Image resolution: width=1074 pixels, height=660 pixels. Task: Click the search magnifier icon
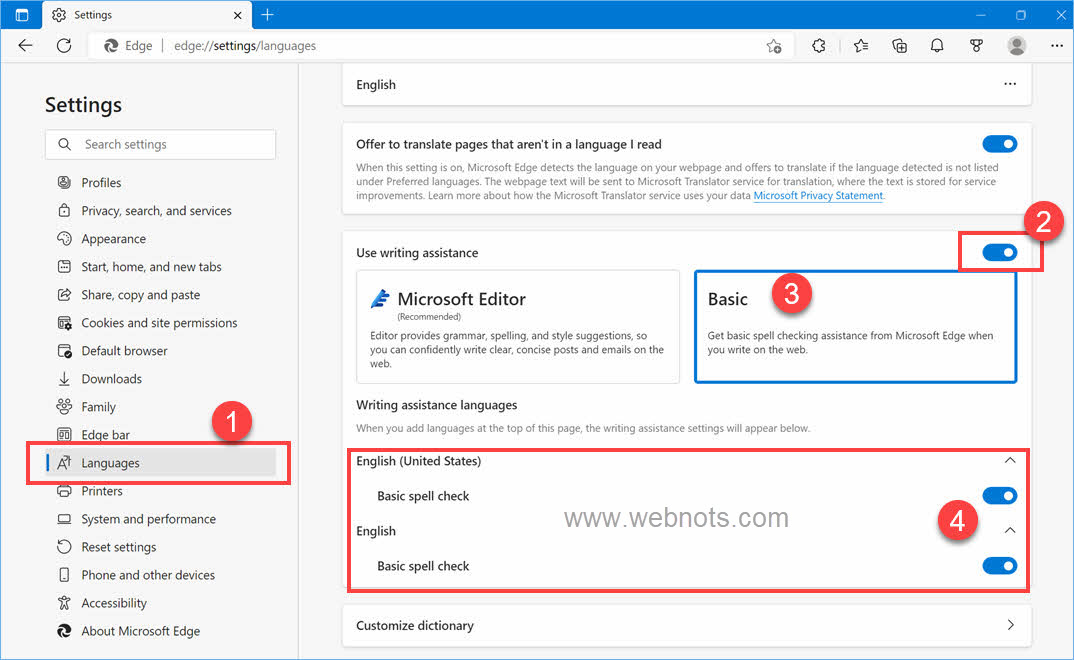pyautogui.click(x=64, y=144)
